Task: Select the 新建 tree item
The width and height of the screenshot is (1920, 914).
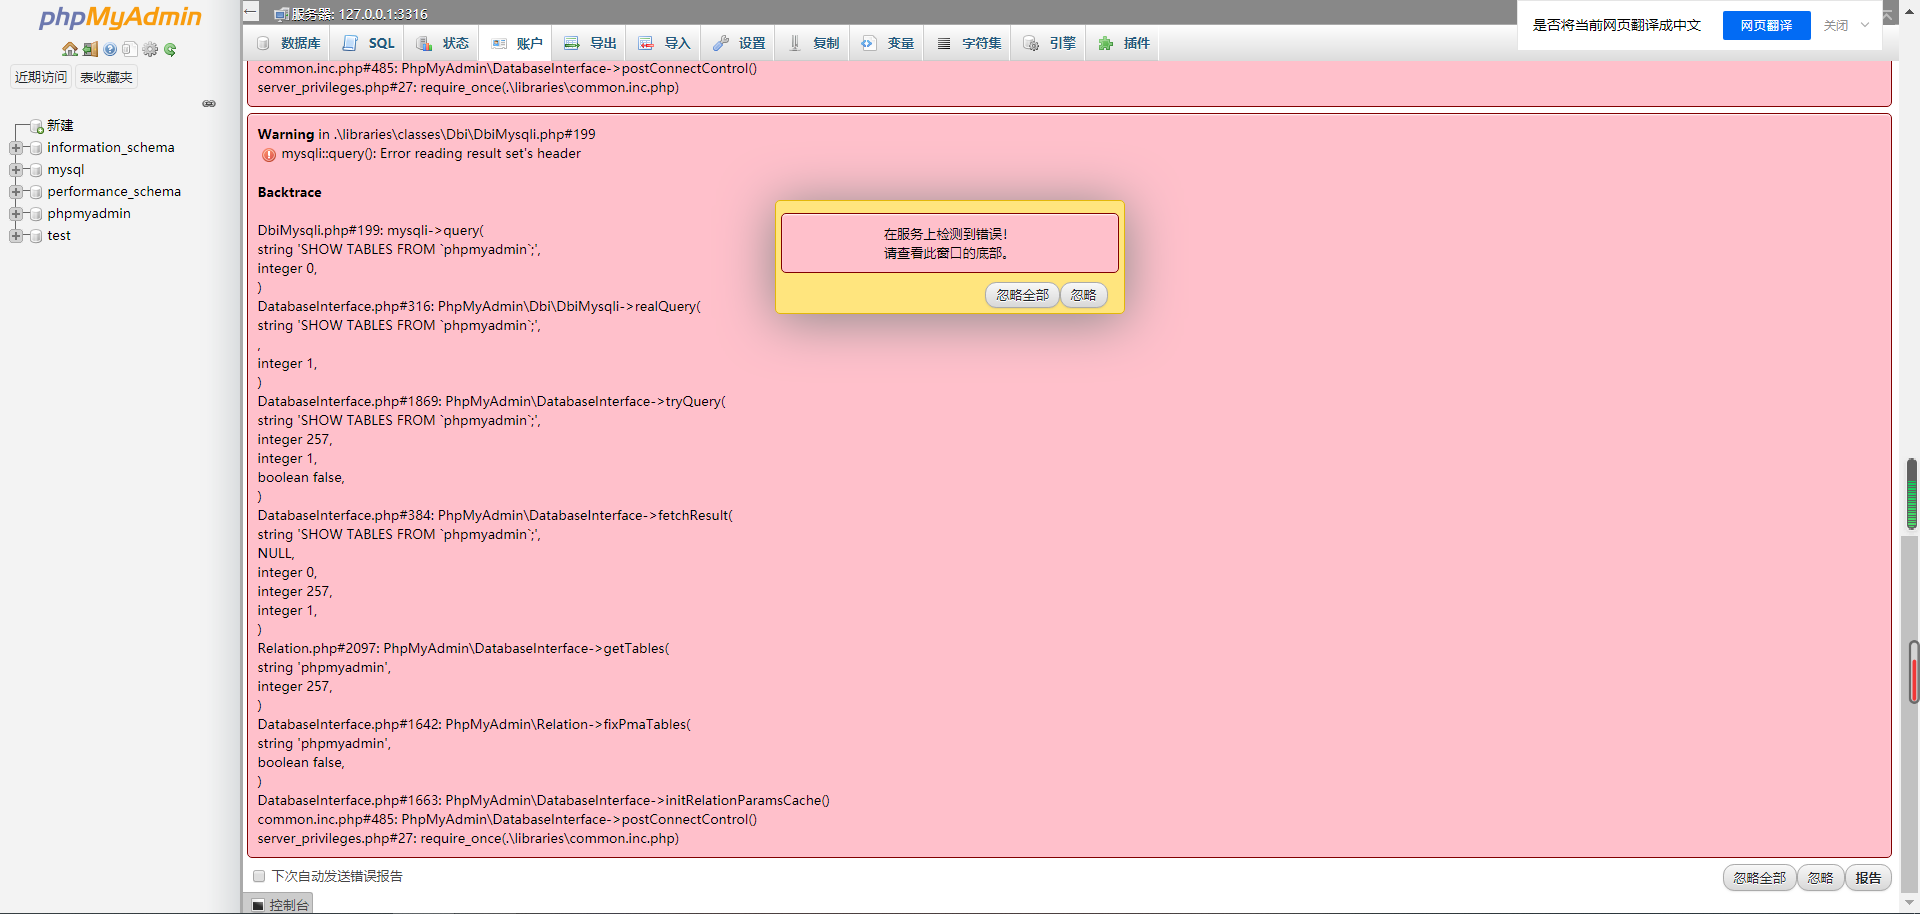Action: (x=60, y=126)
